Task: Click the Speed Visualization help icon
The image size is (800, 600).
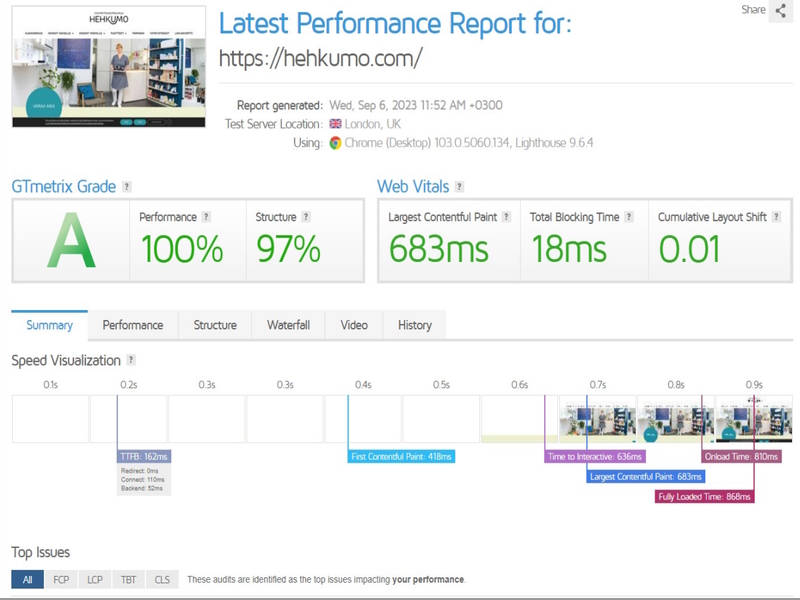Action: [131, 360]
